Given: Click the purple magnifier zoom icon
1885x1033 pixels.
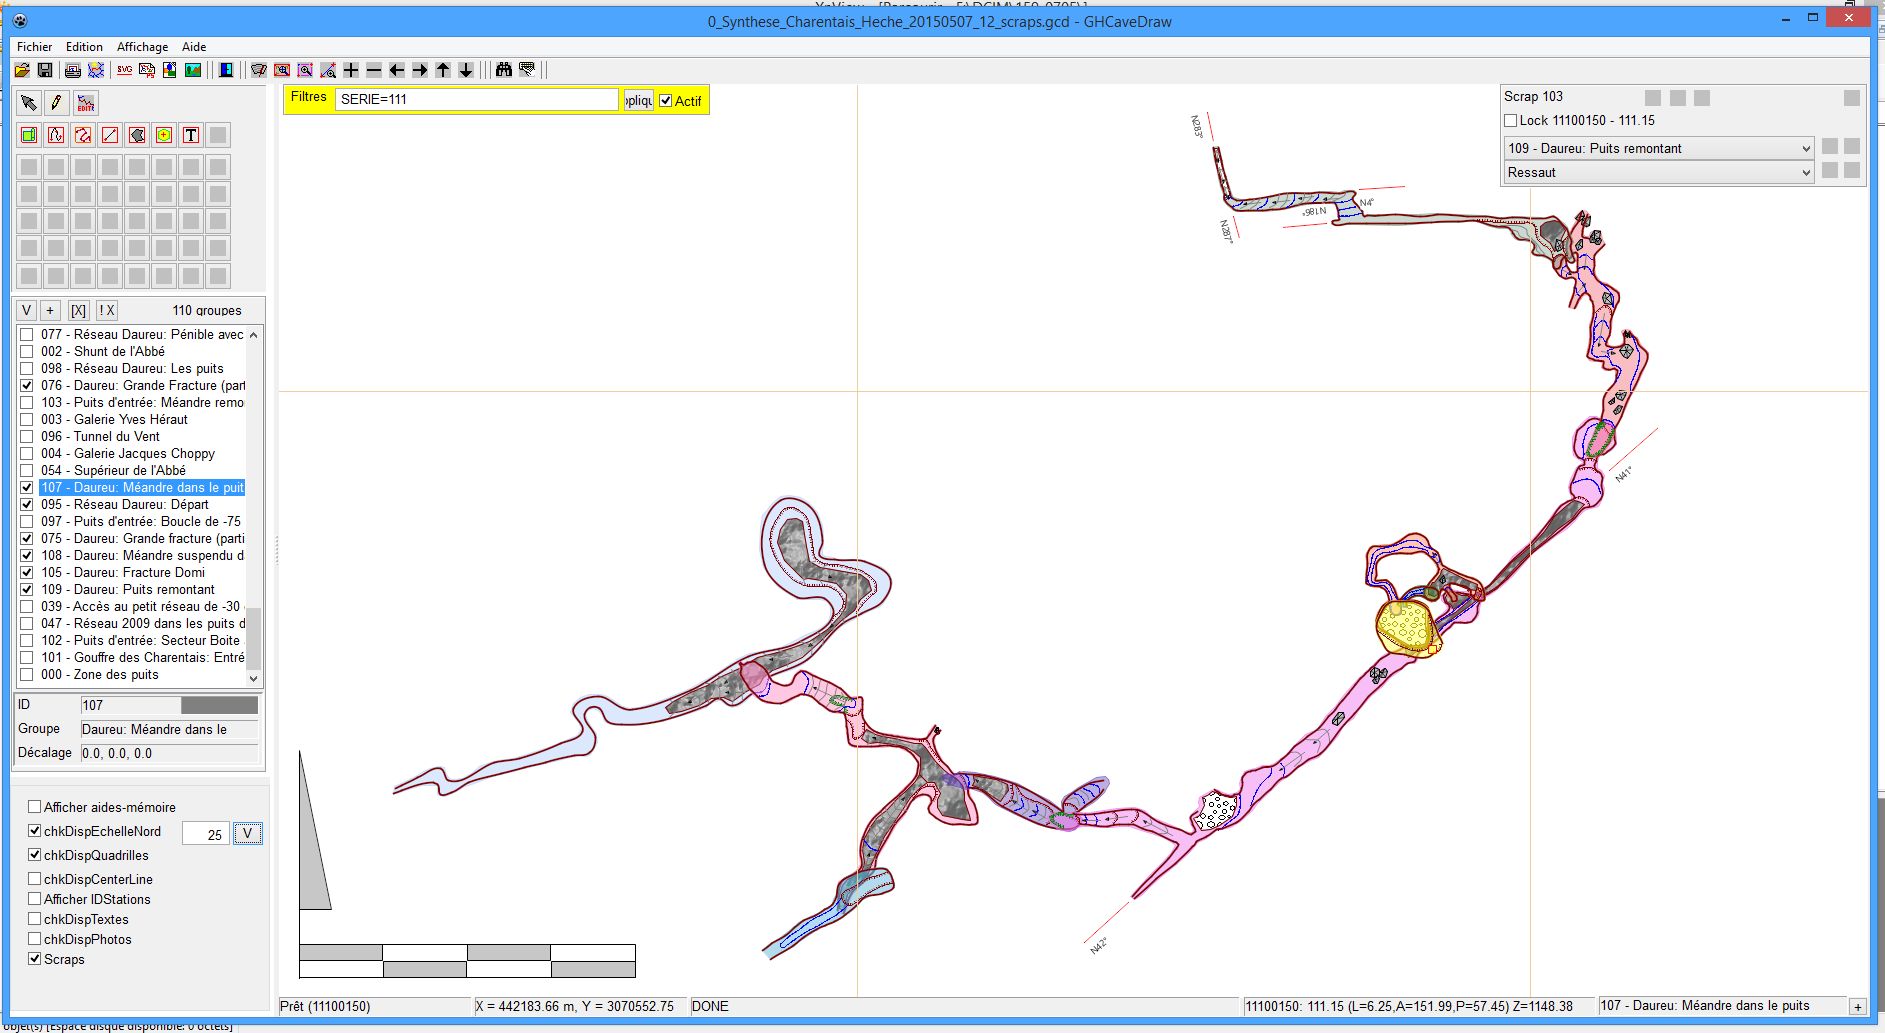Looking at the screenshot, I should coord(305,70).
